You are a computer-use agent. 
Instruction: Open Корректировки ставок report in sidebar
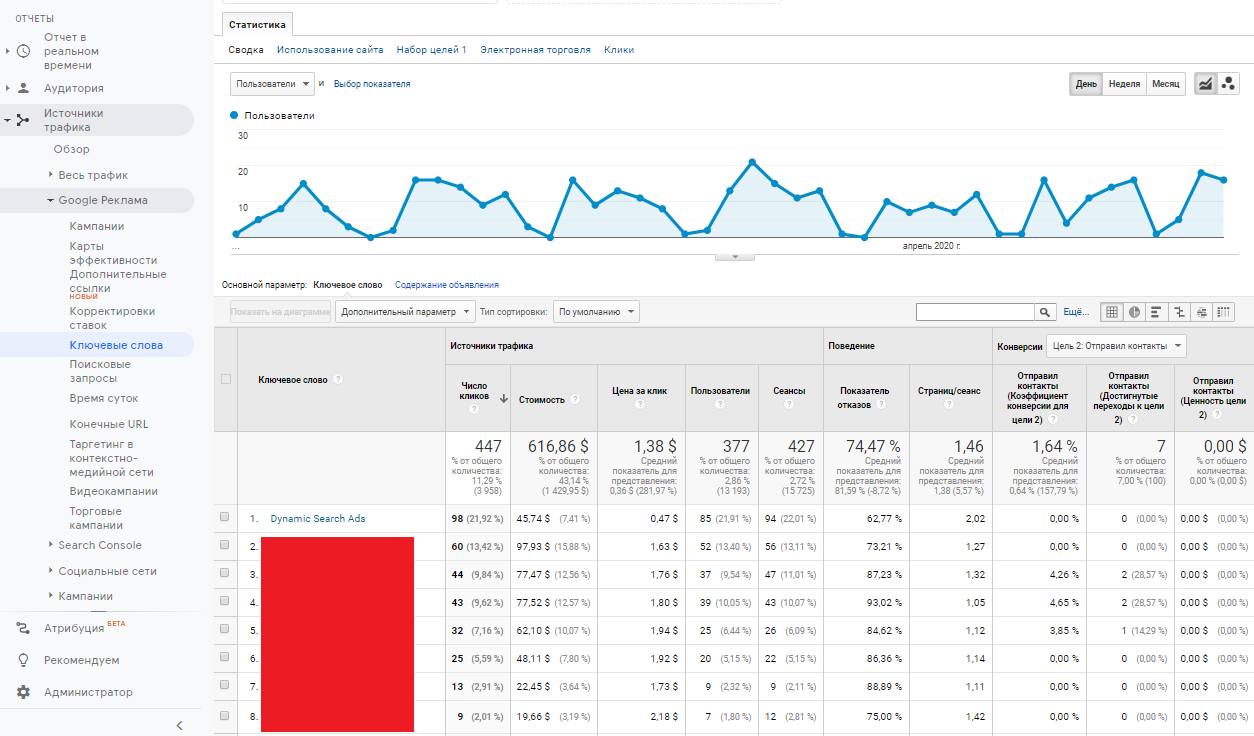pos(112,318)
